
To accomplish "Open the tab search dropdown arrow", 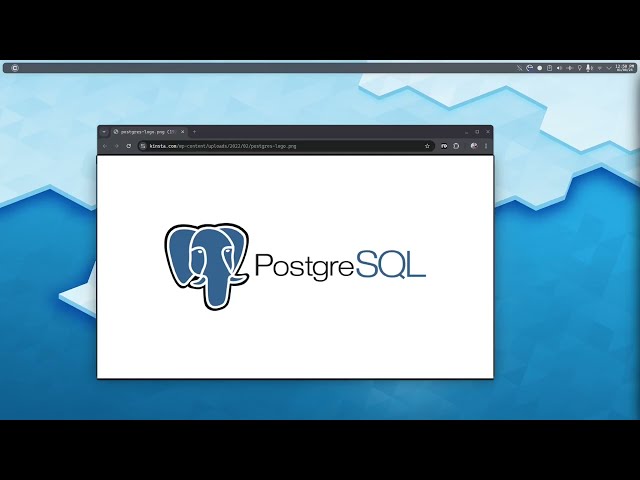I will coord(104,132).
